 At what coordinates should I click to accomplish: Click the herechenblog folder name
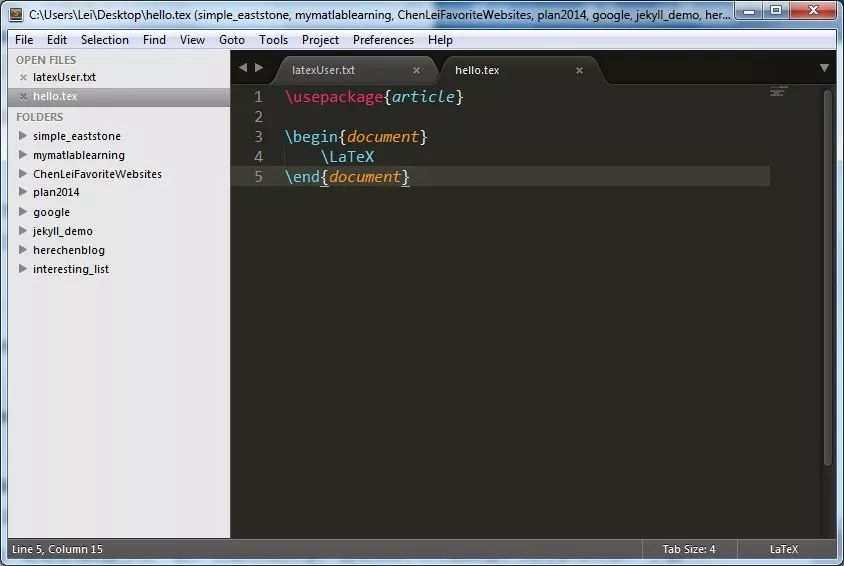point(68,250)
